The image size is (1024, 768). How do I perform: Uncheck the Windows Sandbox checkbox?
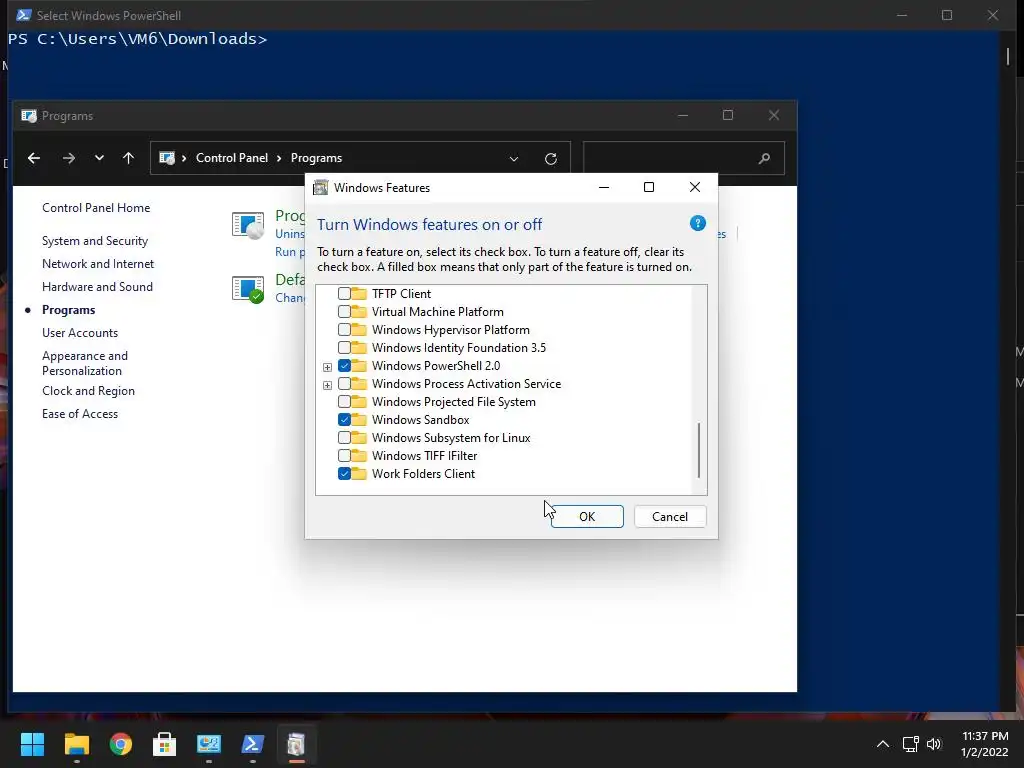pos(344,420)
